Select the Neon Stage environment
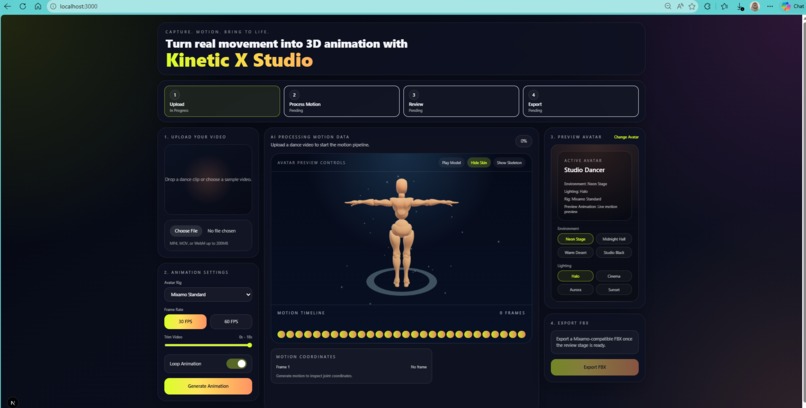Image resolution: width=806 pixels, height=408 pixels. (x=575, y=239)
